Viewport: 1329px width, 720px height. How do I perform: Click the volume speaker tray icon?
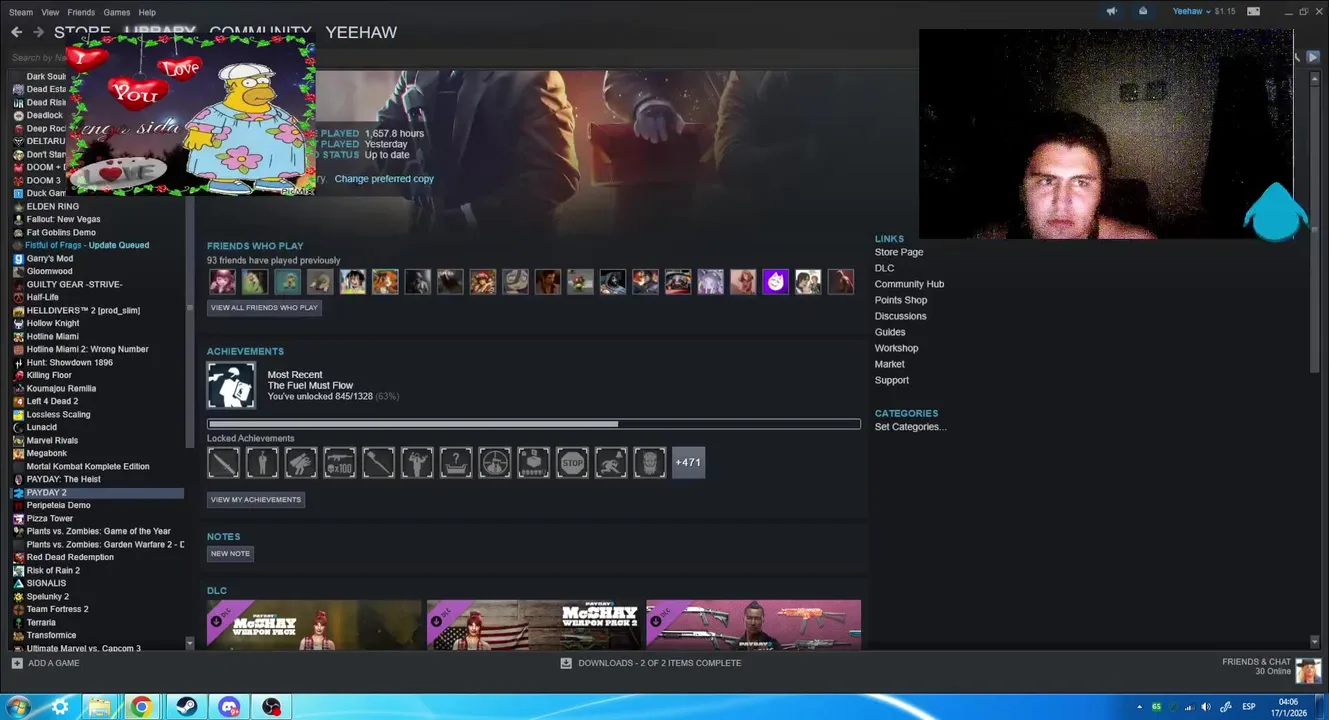pos(1205,707)
